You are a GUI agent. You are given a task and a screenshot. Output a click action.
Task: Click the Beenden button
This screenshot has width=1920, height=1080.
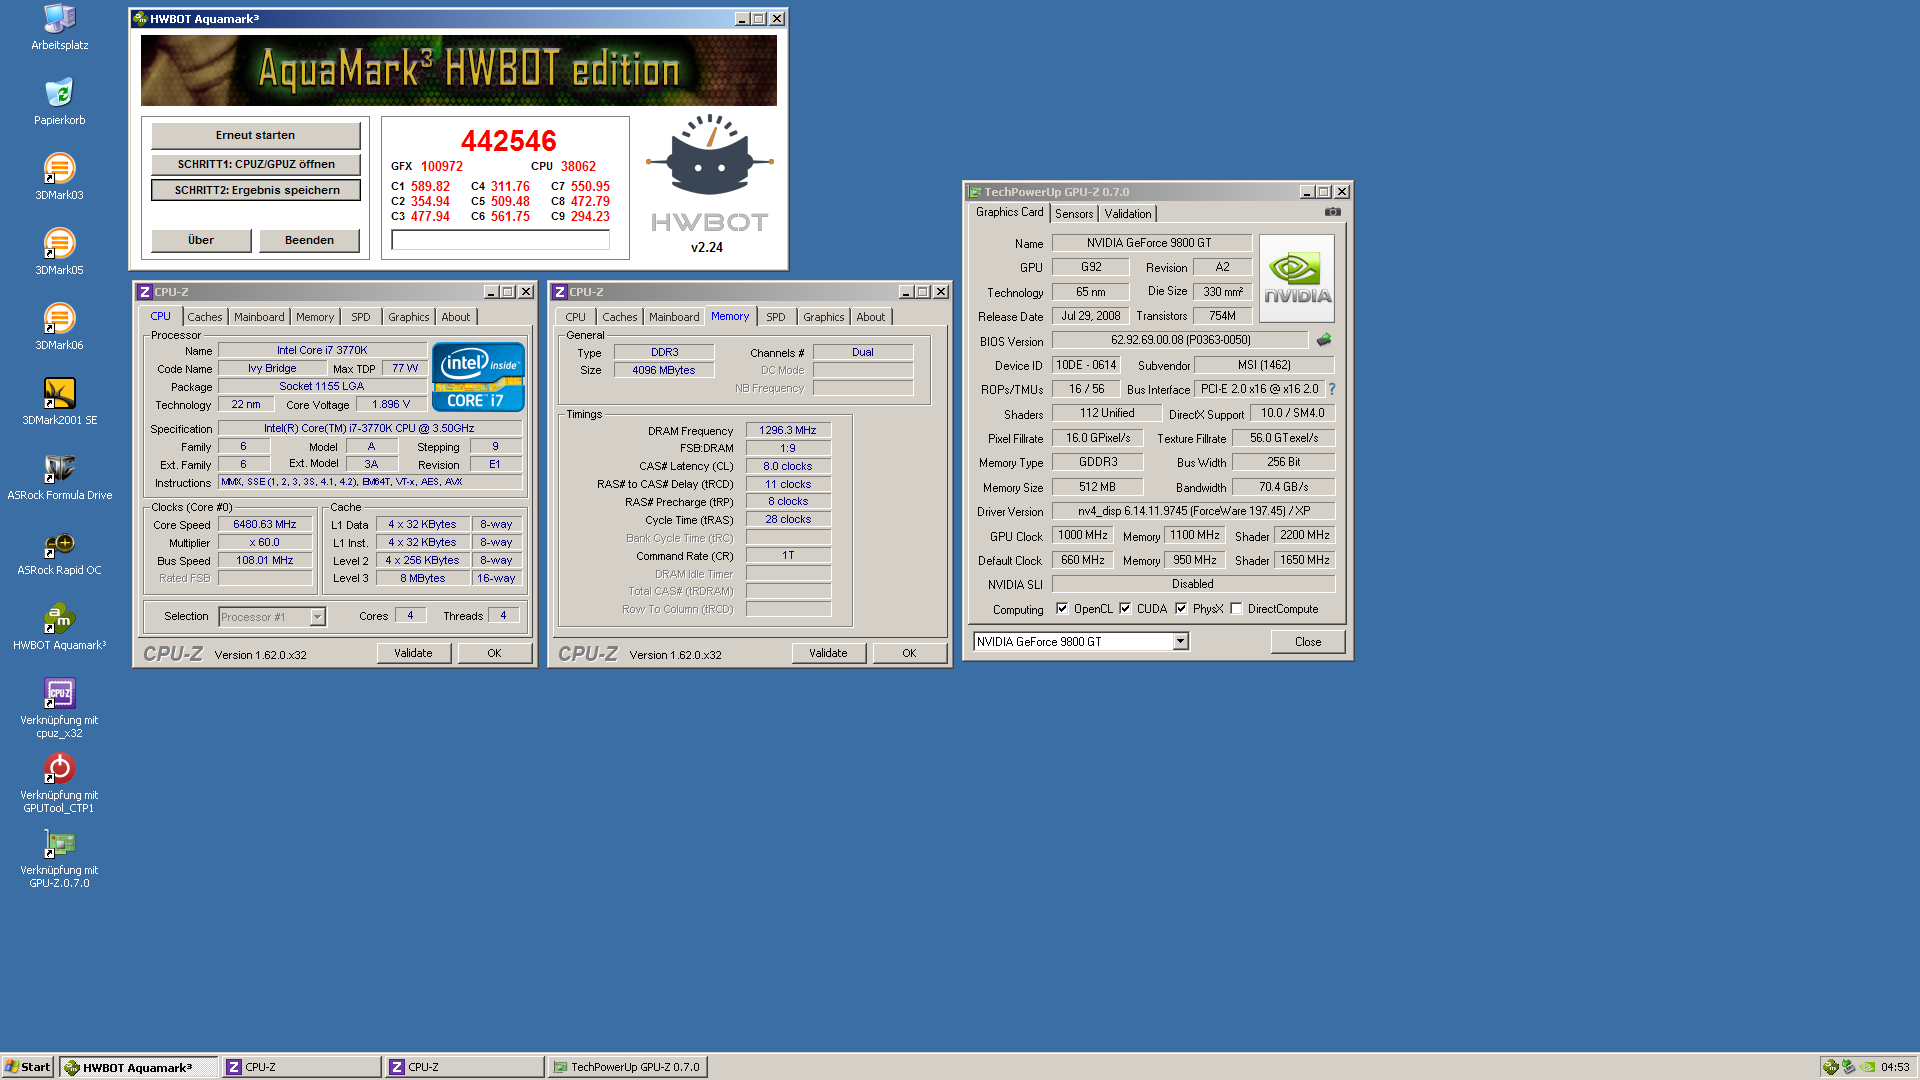click(x=309, y=240)
